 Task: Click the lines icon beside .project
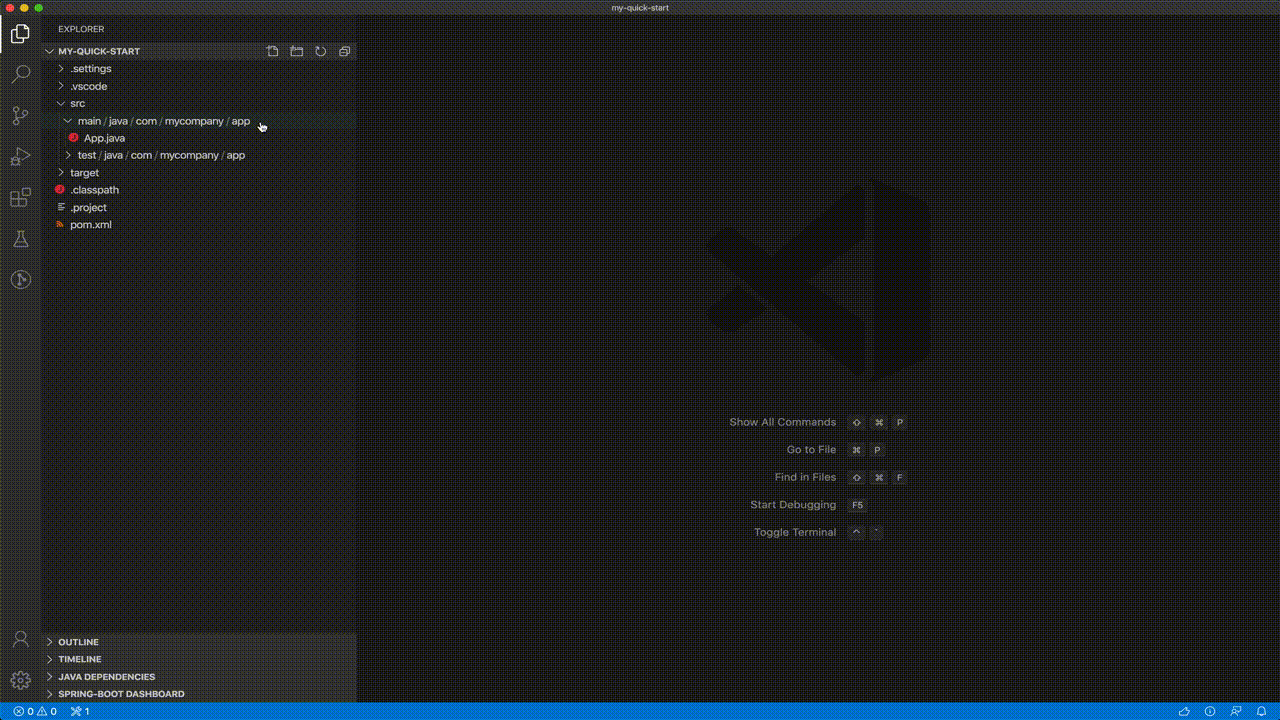(60, 207)
